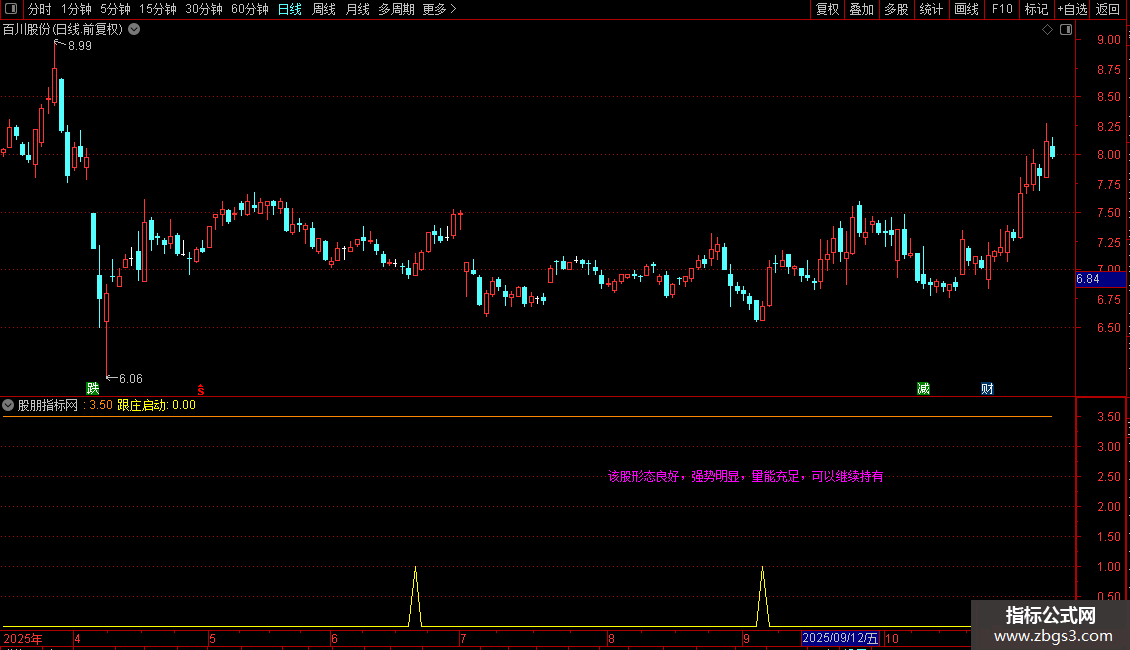Open F10 company information
The image size is (1130, 650).
[1002, 9]
